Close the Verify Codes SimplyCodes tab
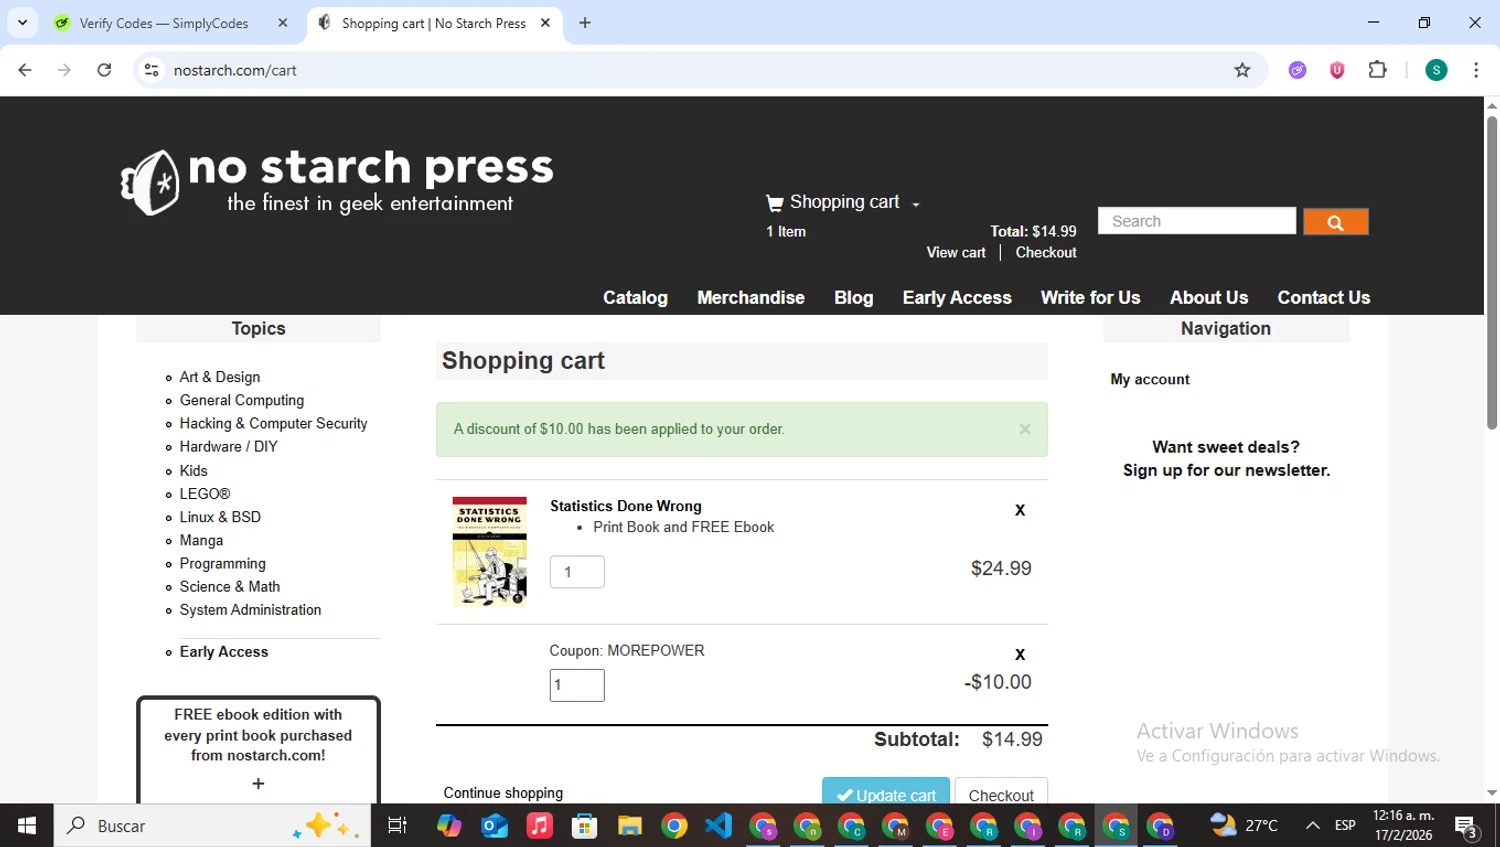This screenshot has height=847, width=1500. pos(283,23)
